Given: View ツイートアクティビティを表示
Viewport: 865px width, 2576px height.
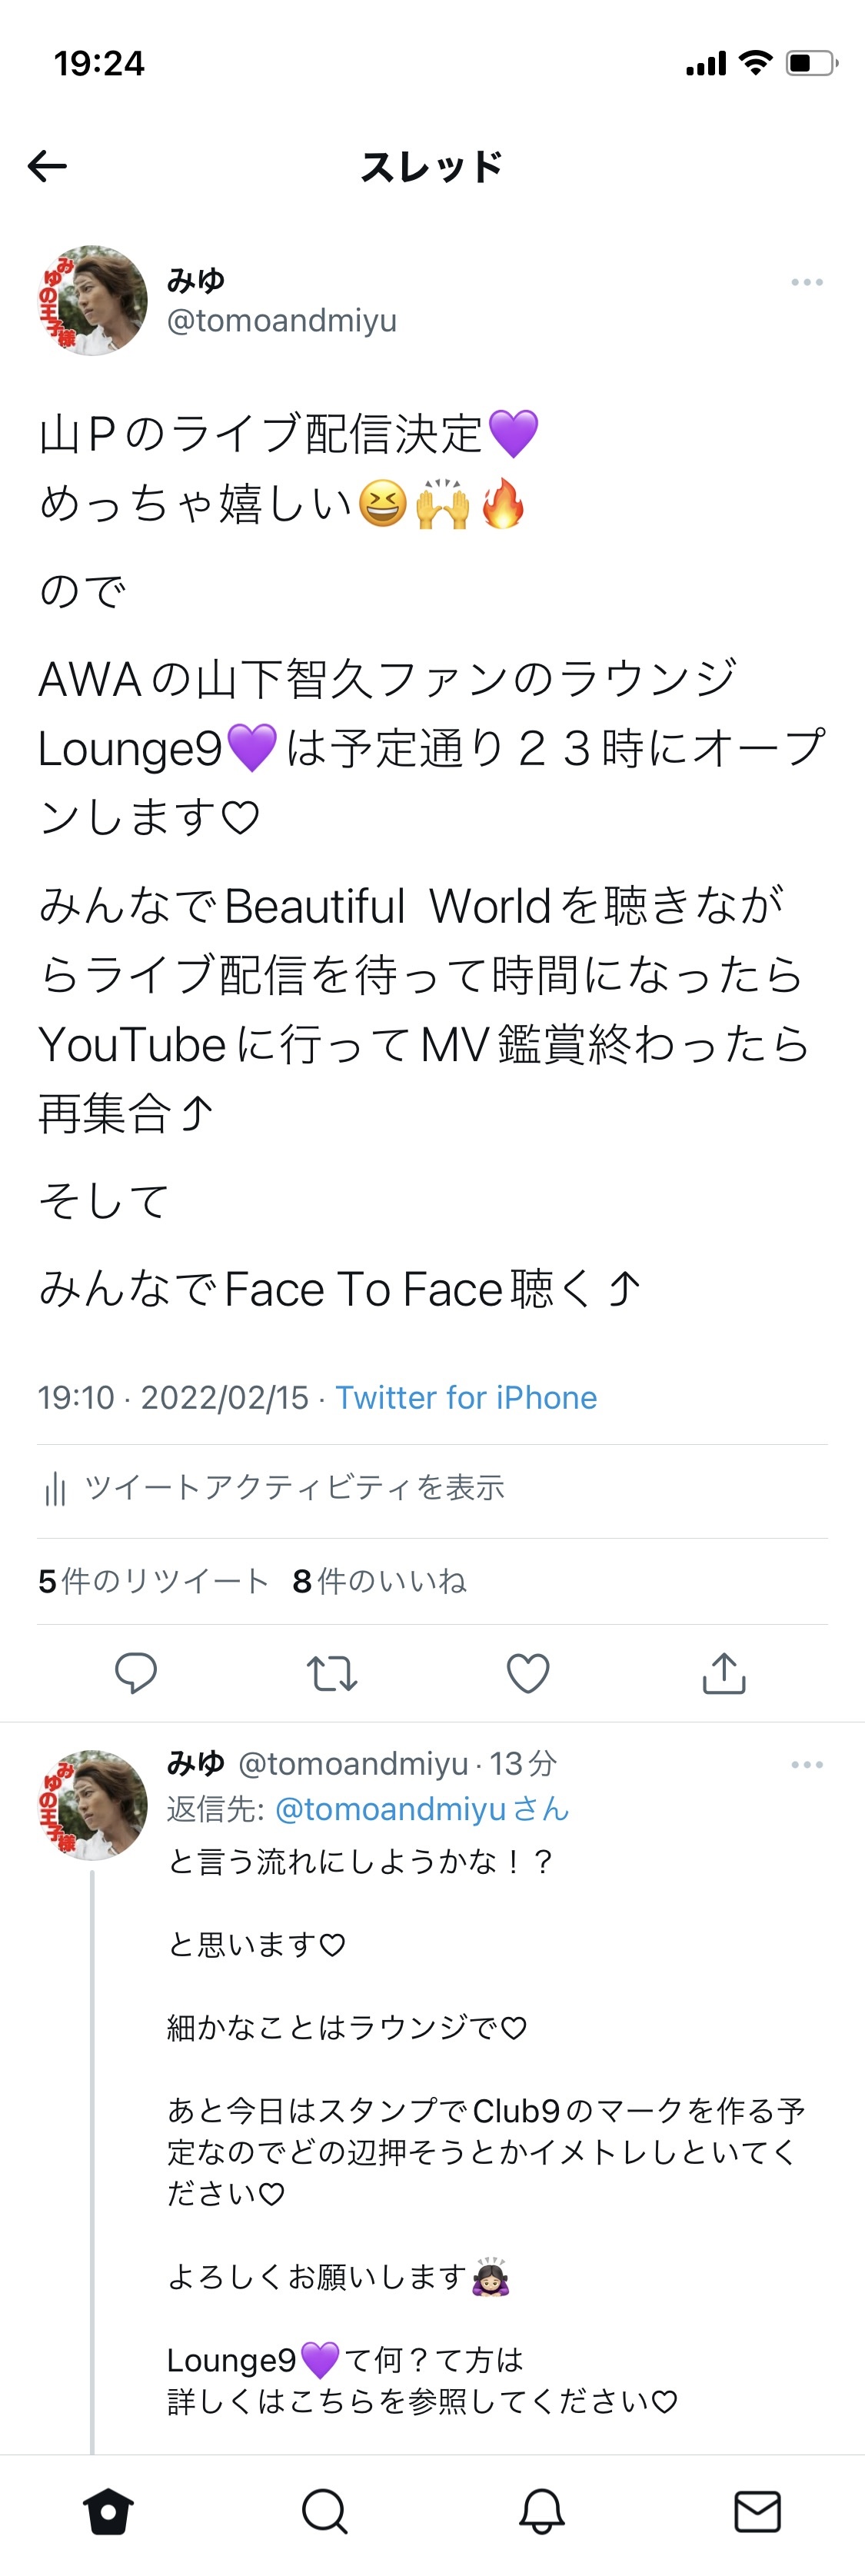Looking at the screenshot, I should click(x=294, y=1488).
